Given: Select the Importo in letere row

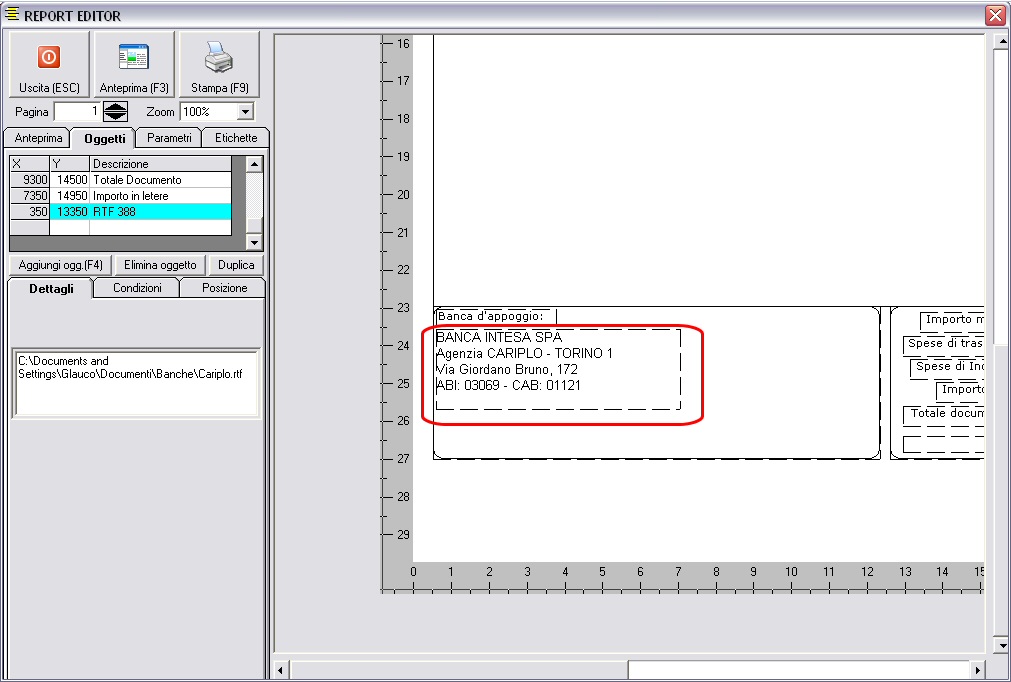Looking at the screenshot, I should [x=121, y=196].
